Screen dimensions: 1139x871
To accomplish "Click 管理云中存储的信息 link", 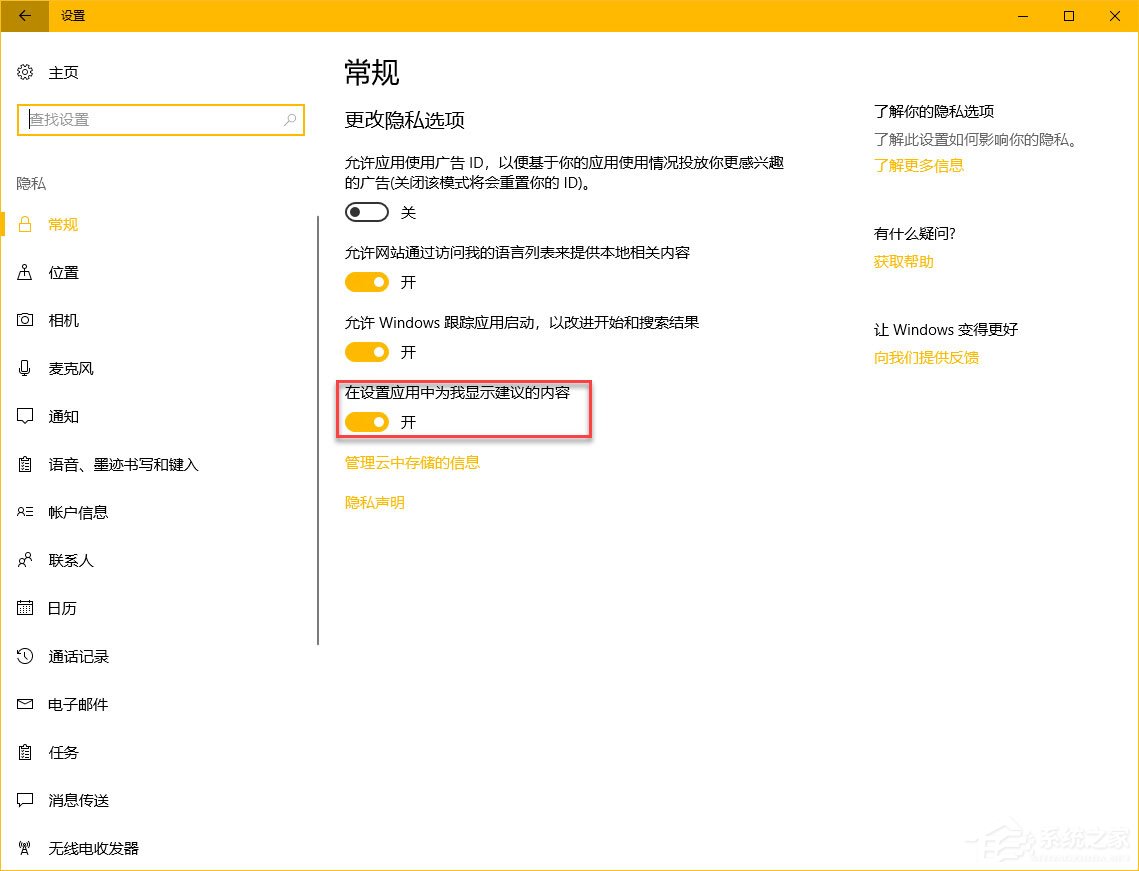I will click(412, 462).
